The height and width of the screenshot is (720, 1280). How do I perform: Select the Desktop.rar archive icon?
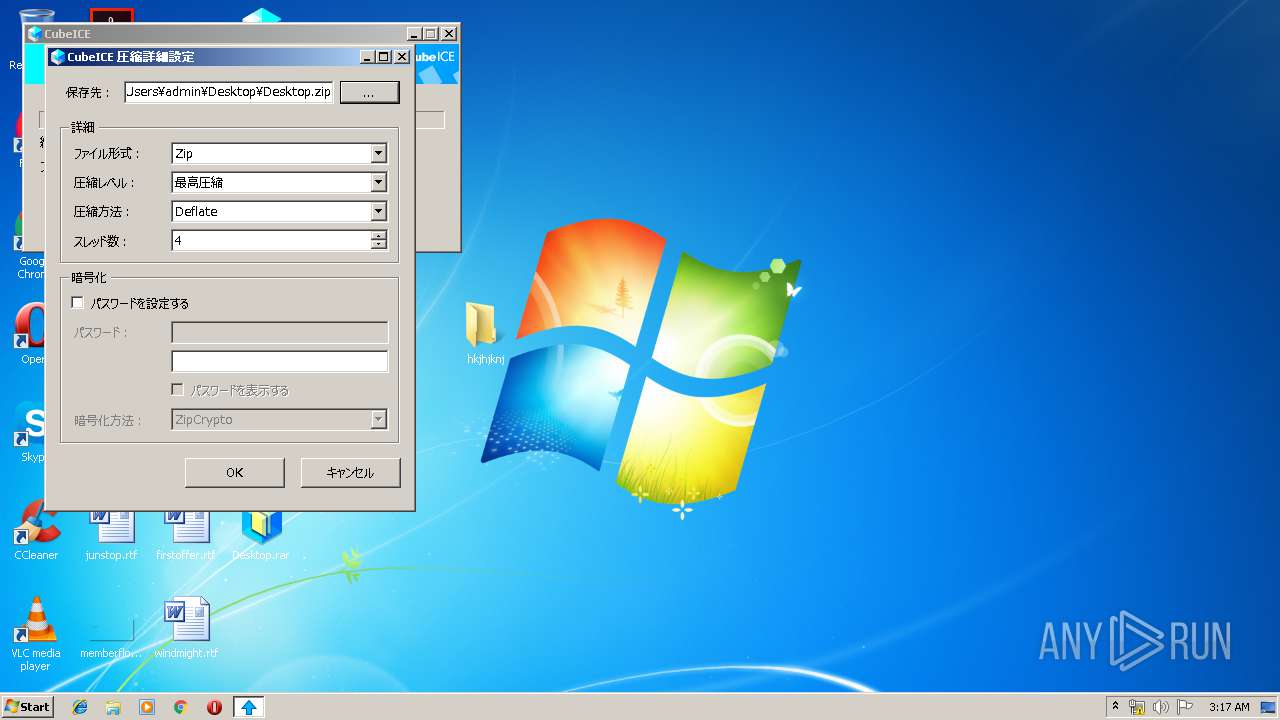[x=261, y=536]
